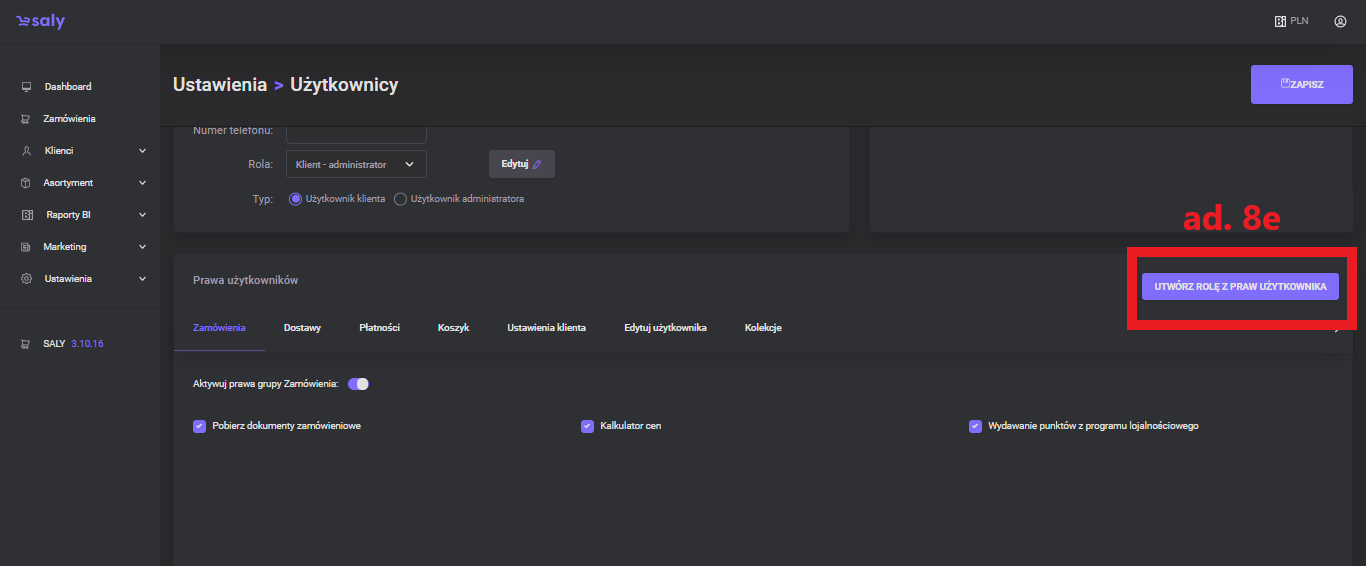Open the user account icon top right

[x=1340, y=21]
